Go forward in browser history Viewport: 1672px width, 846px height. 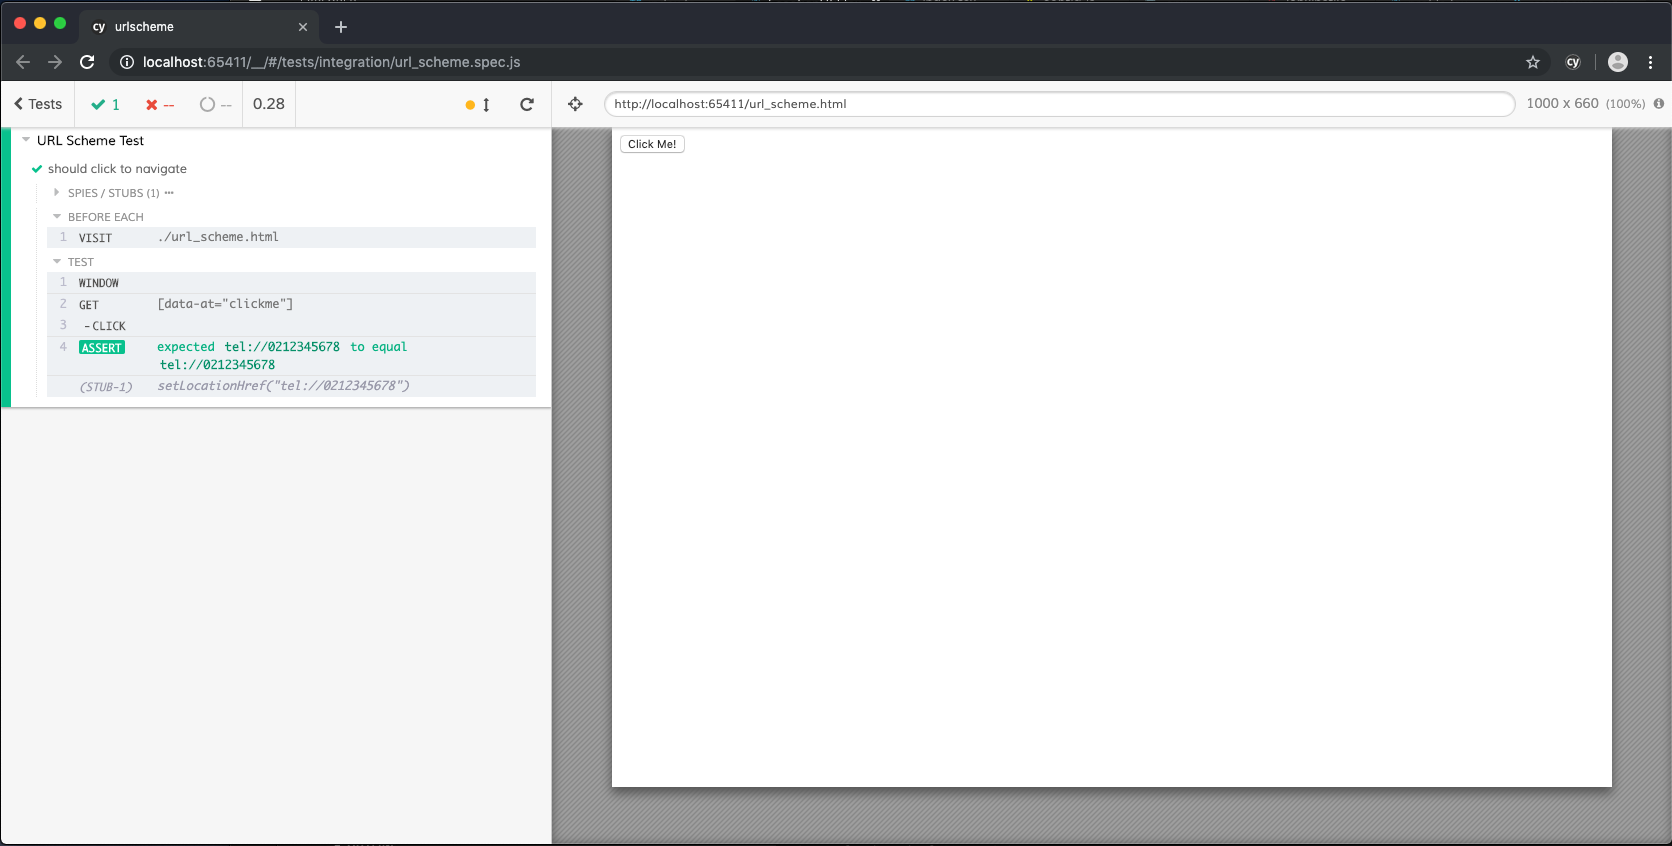pos(55,62)
